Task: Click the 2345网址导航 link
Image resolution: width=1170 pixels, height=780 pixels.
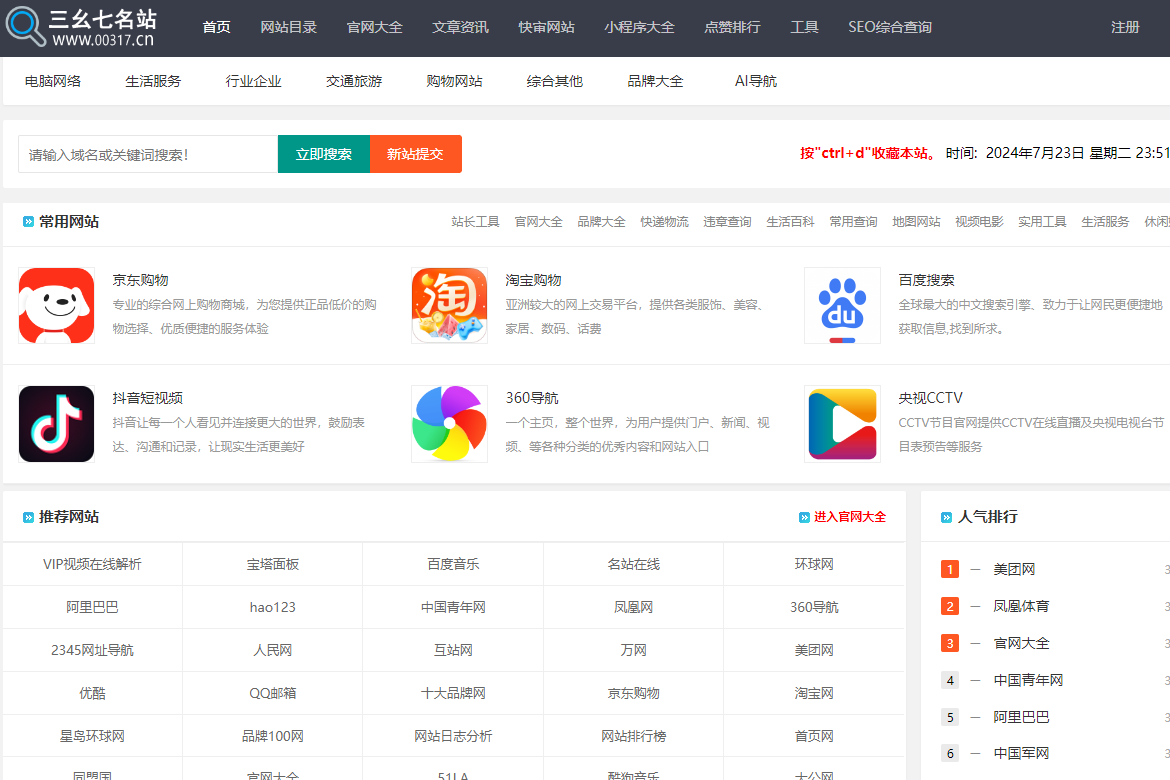Action: (93, 651)
